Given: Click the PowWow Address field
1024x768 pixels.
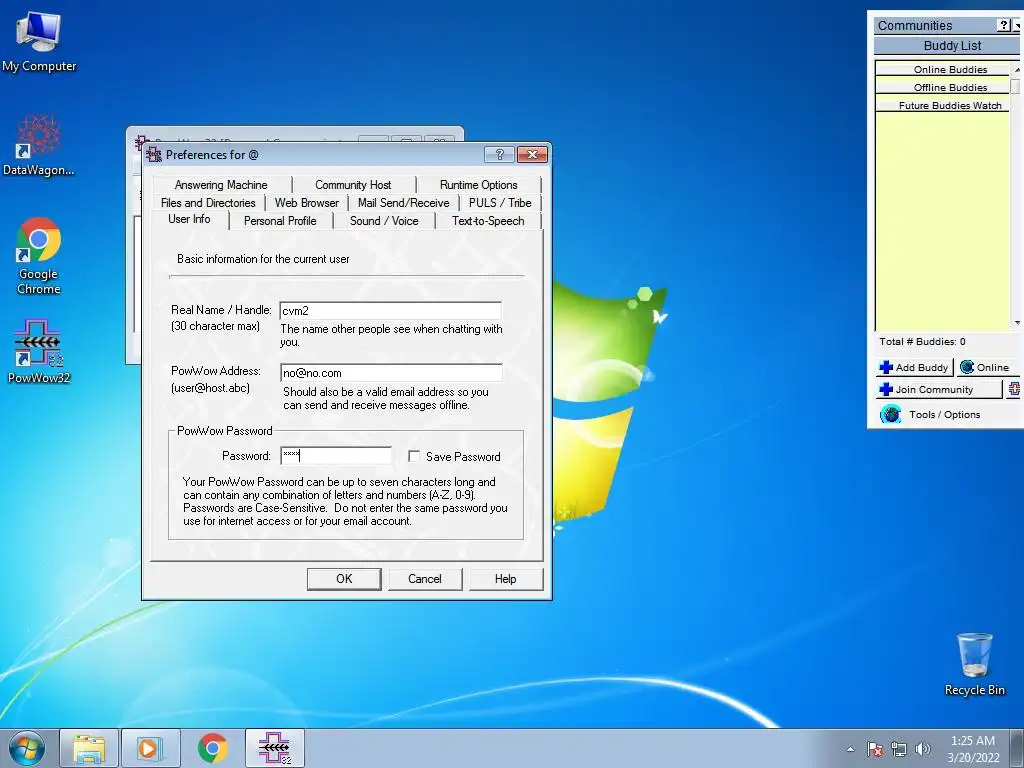Looking at the screenshot, I should pos(391,373).
